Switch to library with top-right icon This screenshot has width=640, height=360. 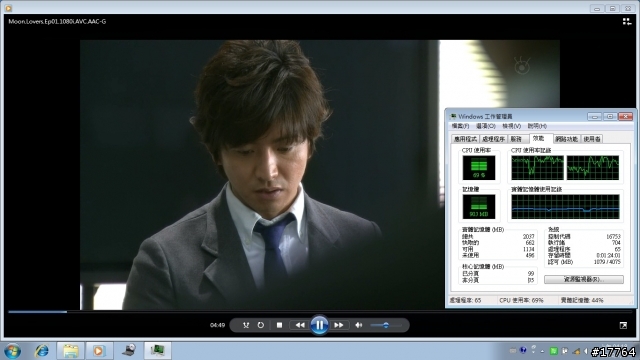pos(627,22)
